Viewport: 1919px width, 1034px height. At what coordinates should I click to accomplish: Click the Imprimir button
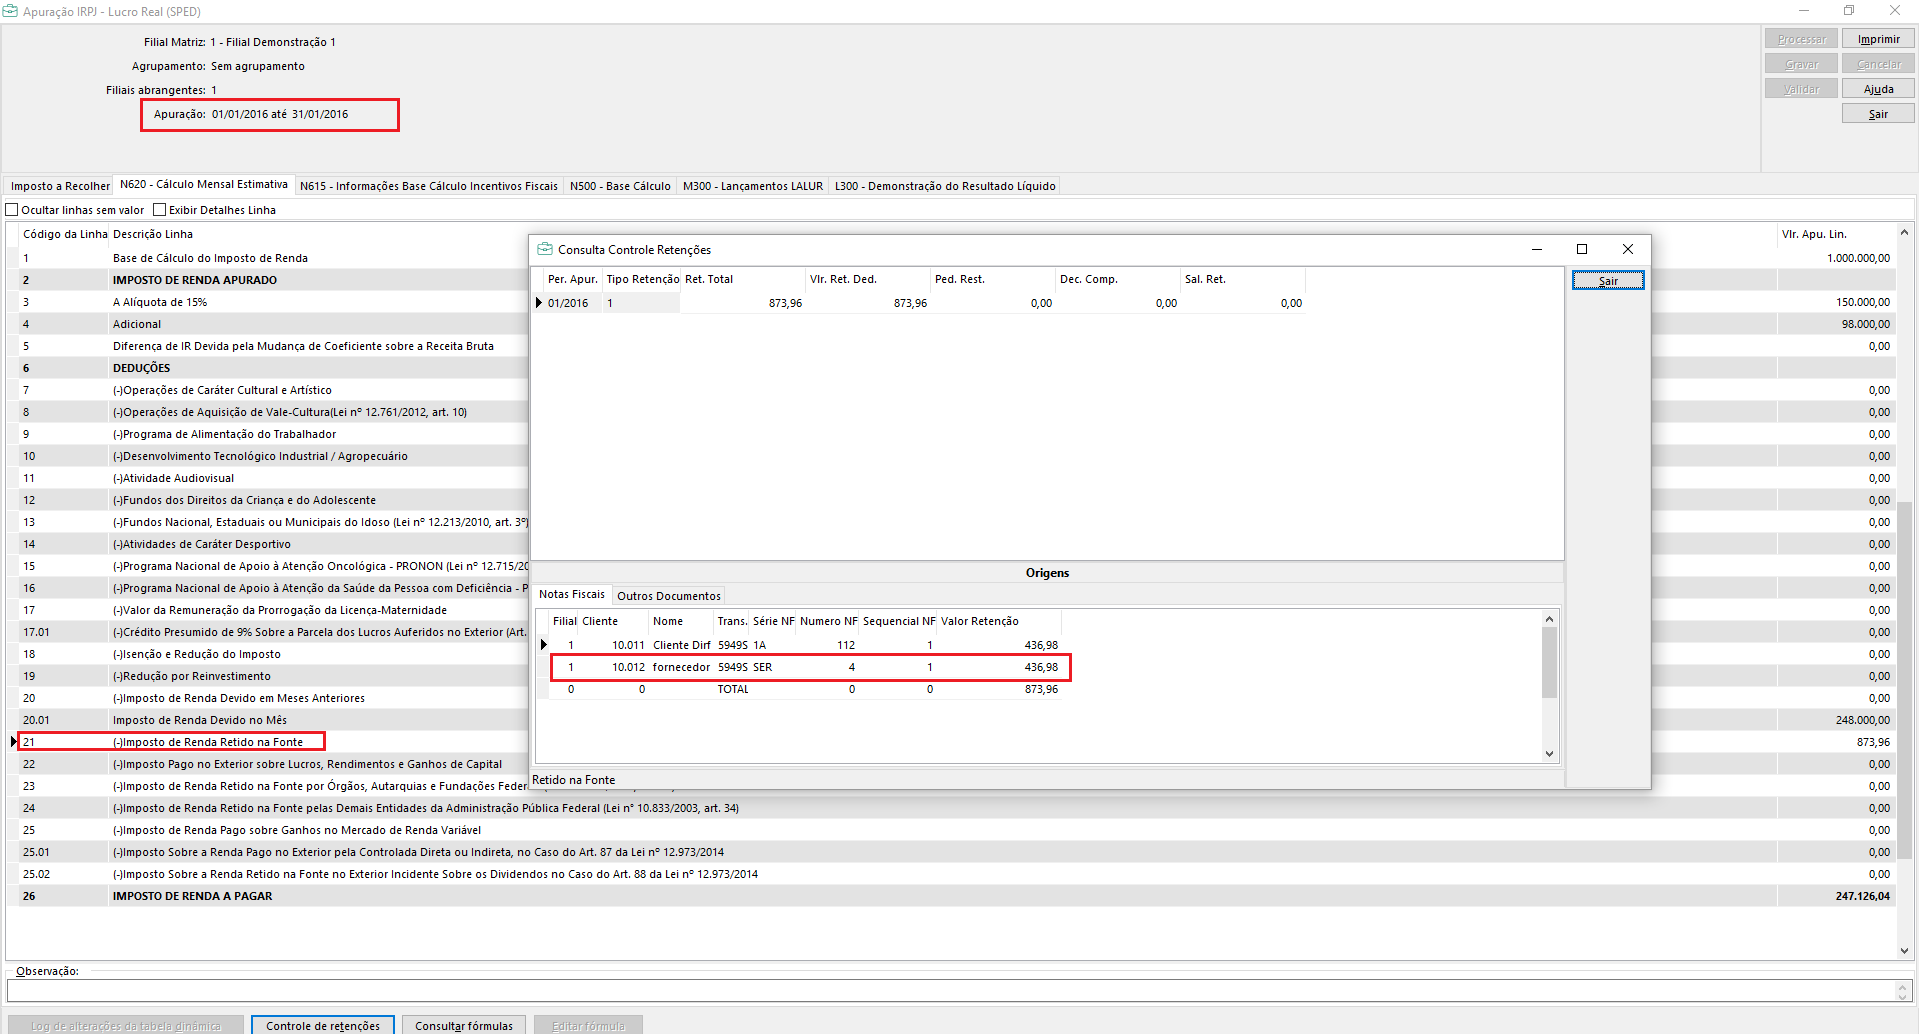(1878, 39)
